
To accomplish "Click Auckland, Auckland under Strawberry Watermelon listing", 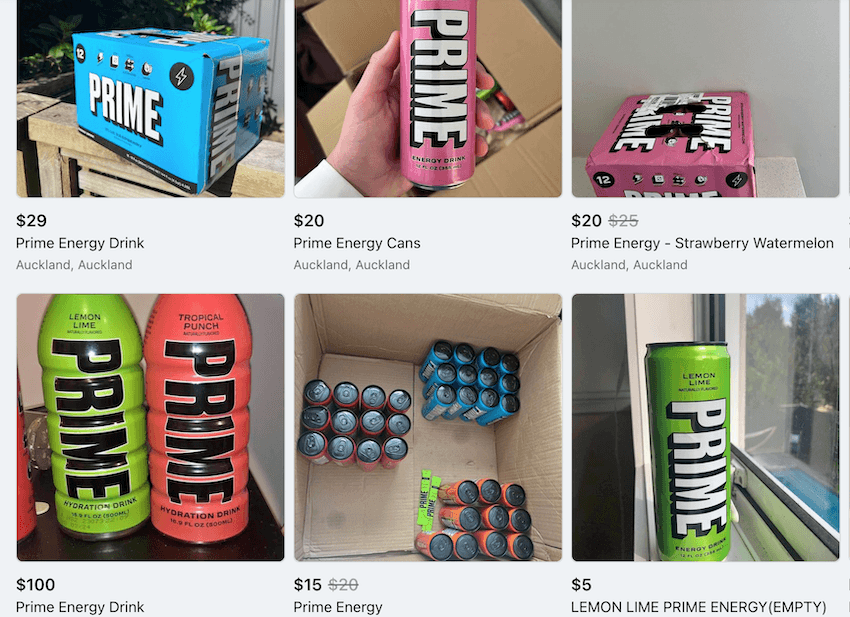I will tap(629, 265).
